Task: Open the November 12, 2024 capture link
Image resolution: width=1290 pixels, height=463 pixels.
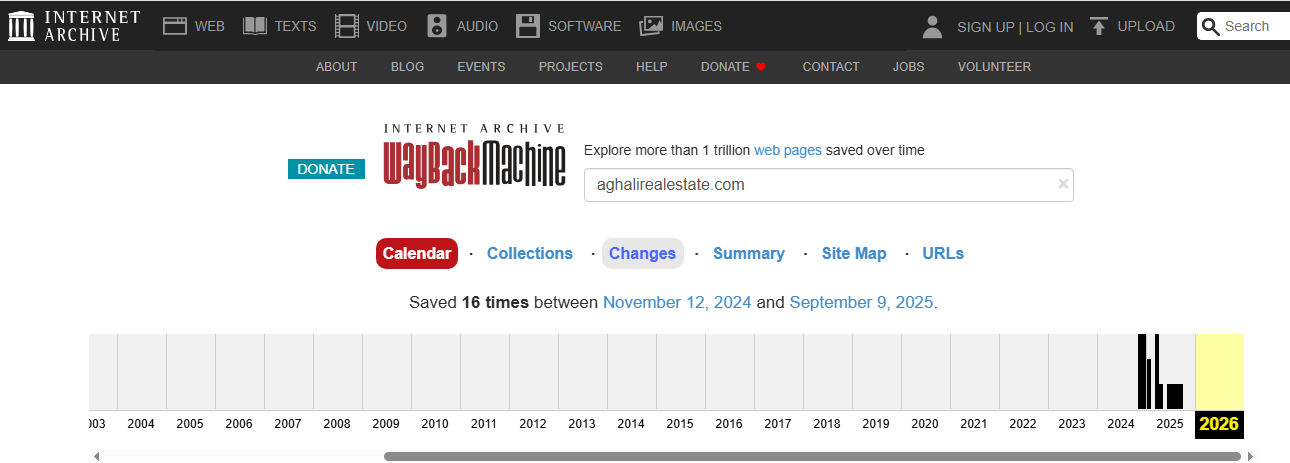Action: click(678, 302)
